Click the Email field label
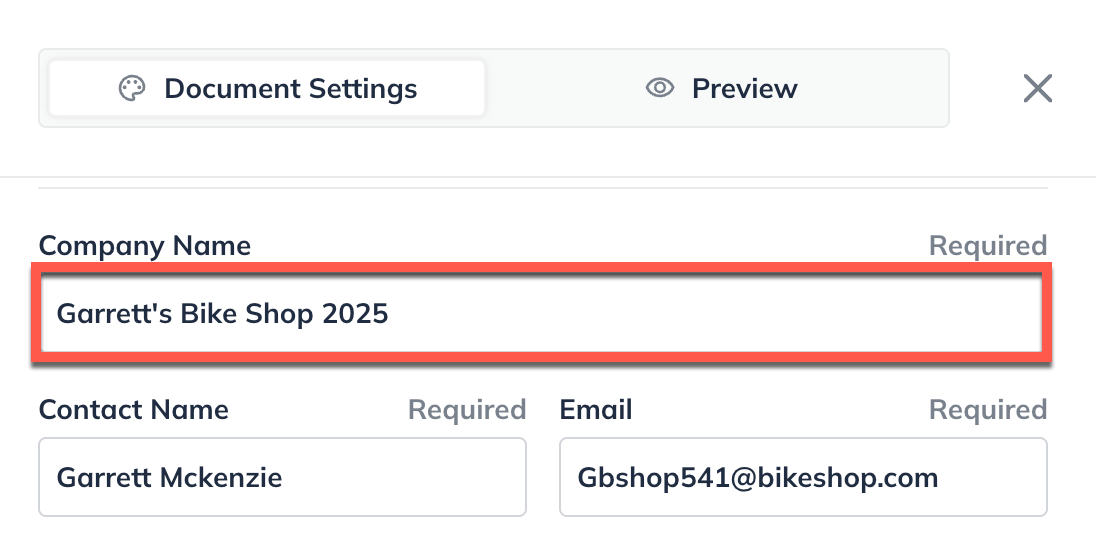 pos(596,409)
